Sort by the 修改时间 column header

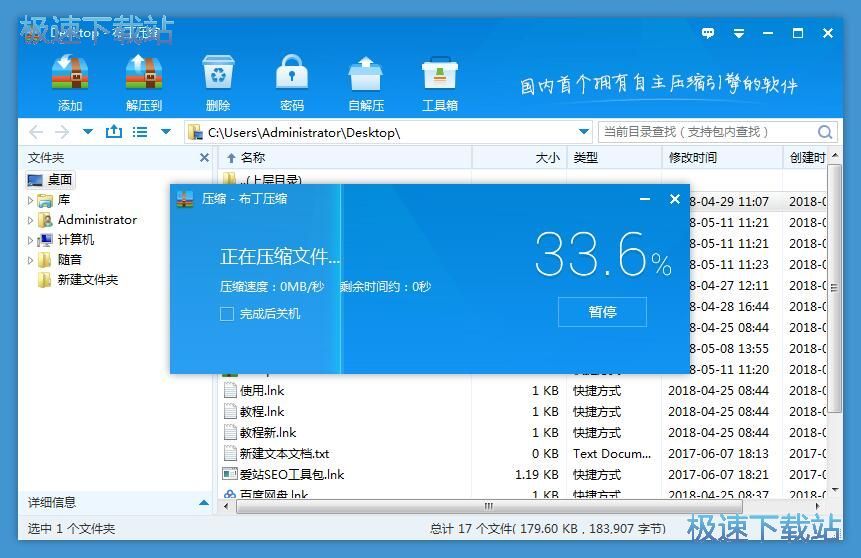[x=722, y=158]
